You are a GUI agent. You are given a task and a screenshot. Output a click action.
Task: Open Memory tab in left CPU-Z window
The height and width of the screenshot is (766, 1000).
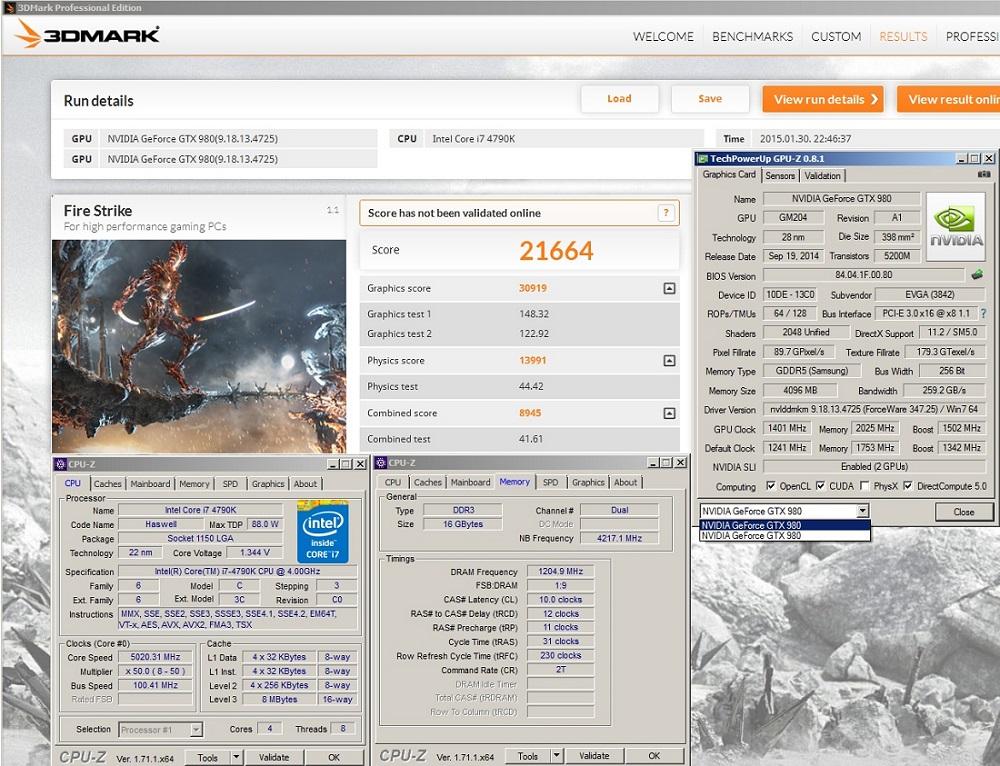click(x=195, y=484)
